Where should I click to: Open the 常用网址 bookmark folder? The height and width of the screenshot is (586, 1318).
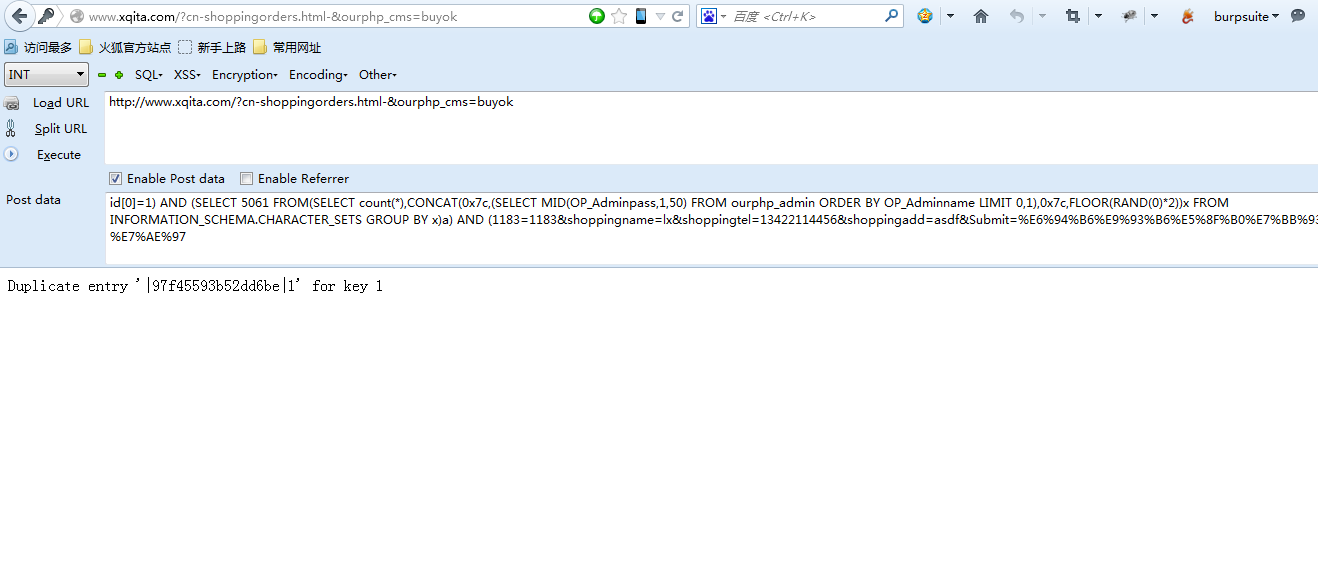pyautogui.click(x=287, y=47)
